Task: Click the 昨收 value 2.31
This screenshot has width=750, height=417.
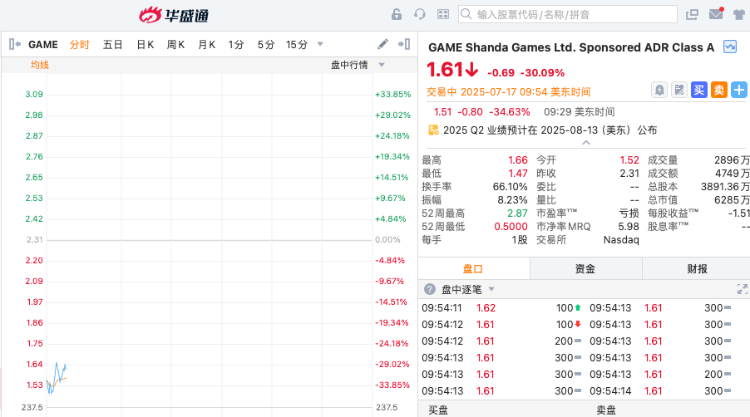Action: click(629, 173)
